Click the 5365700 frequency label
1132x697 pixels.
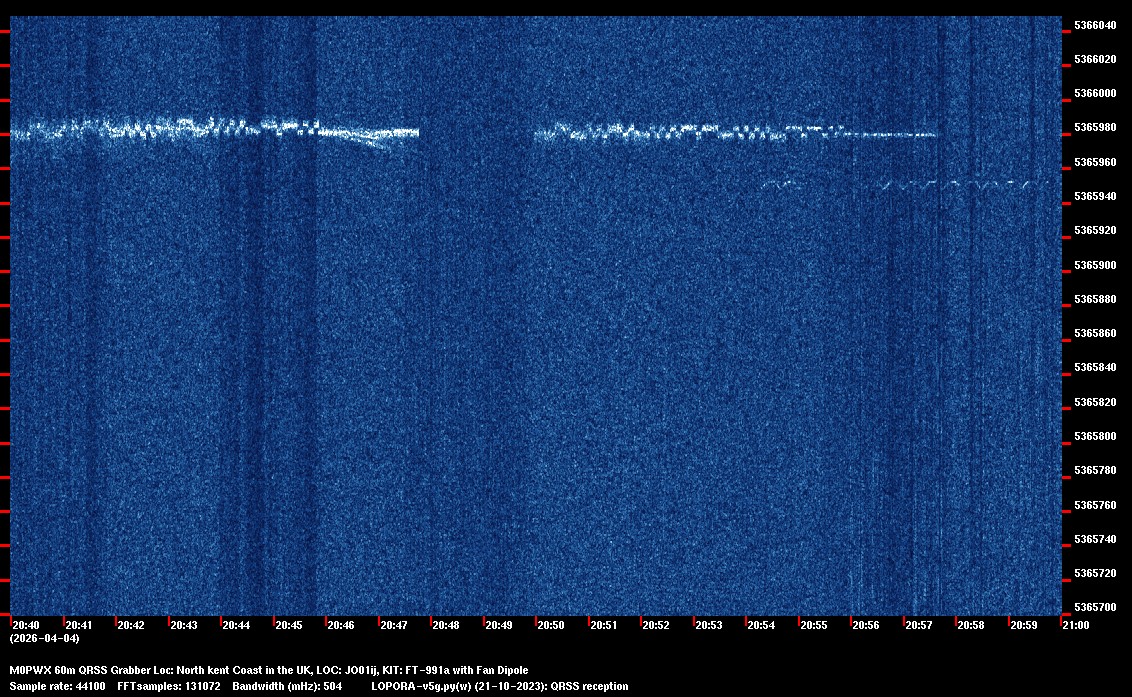(x=1095, y=607)
